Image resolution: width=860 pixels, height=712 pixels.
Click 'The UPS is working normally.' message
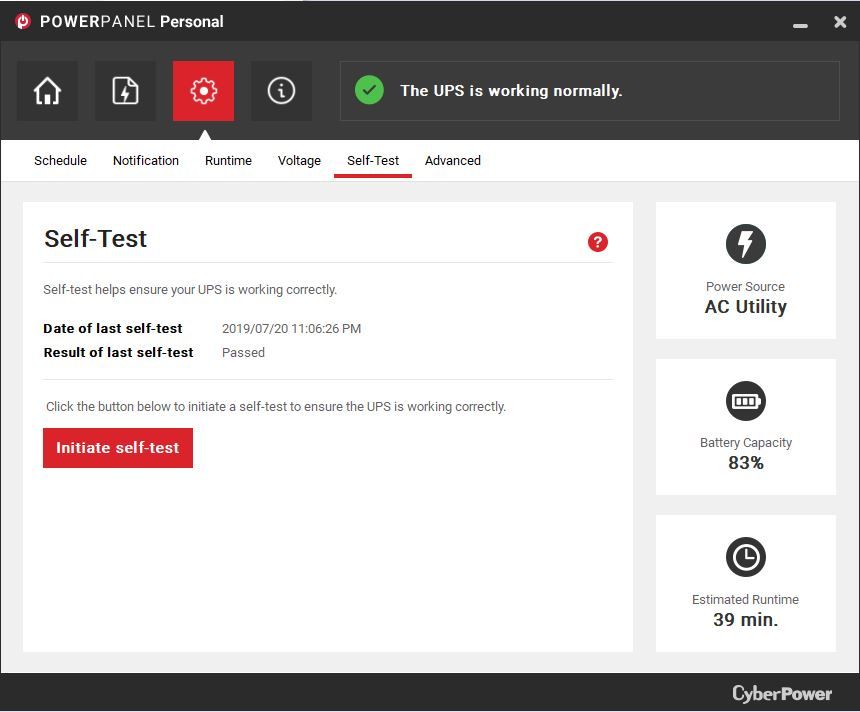[511, 91]
